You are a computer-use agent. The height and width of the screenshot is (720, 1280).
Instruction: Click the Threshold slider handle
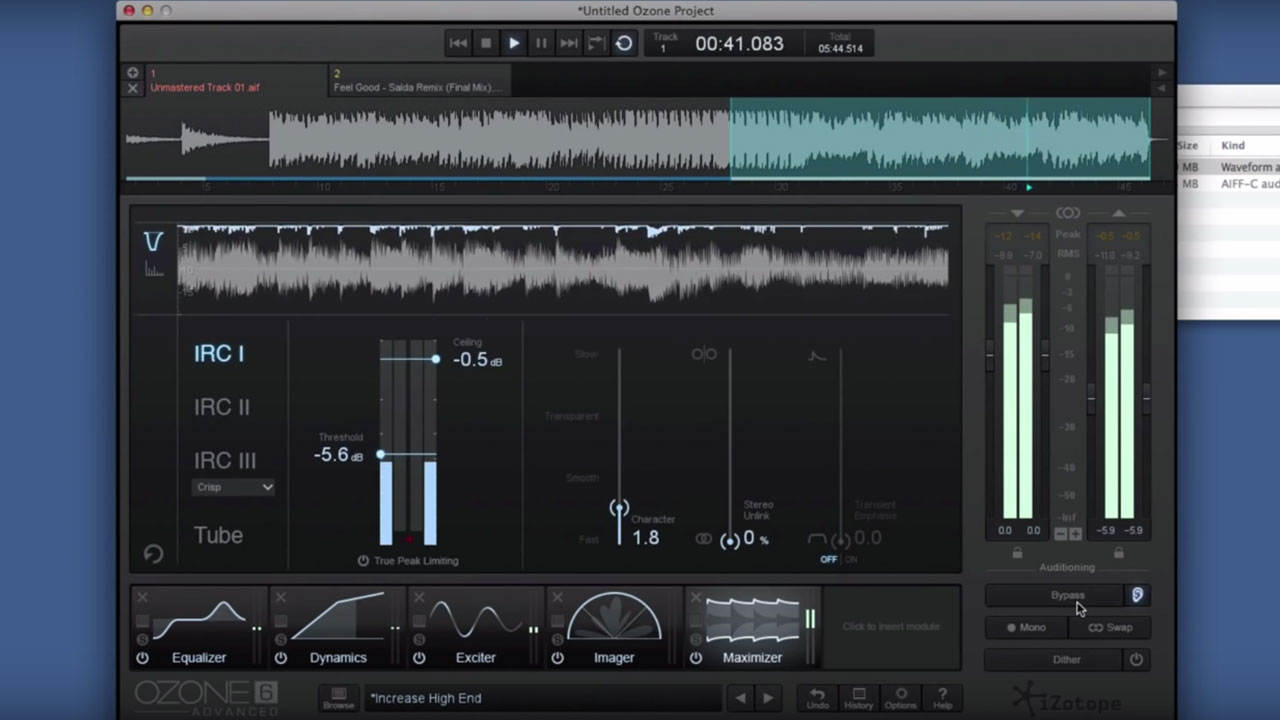(x=380, y=455)
